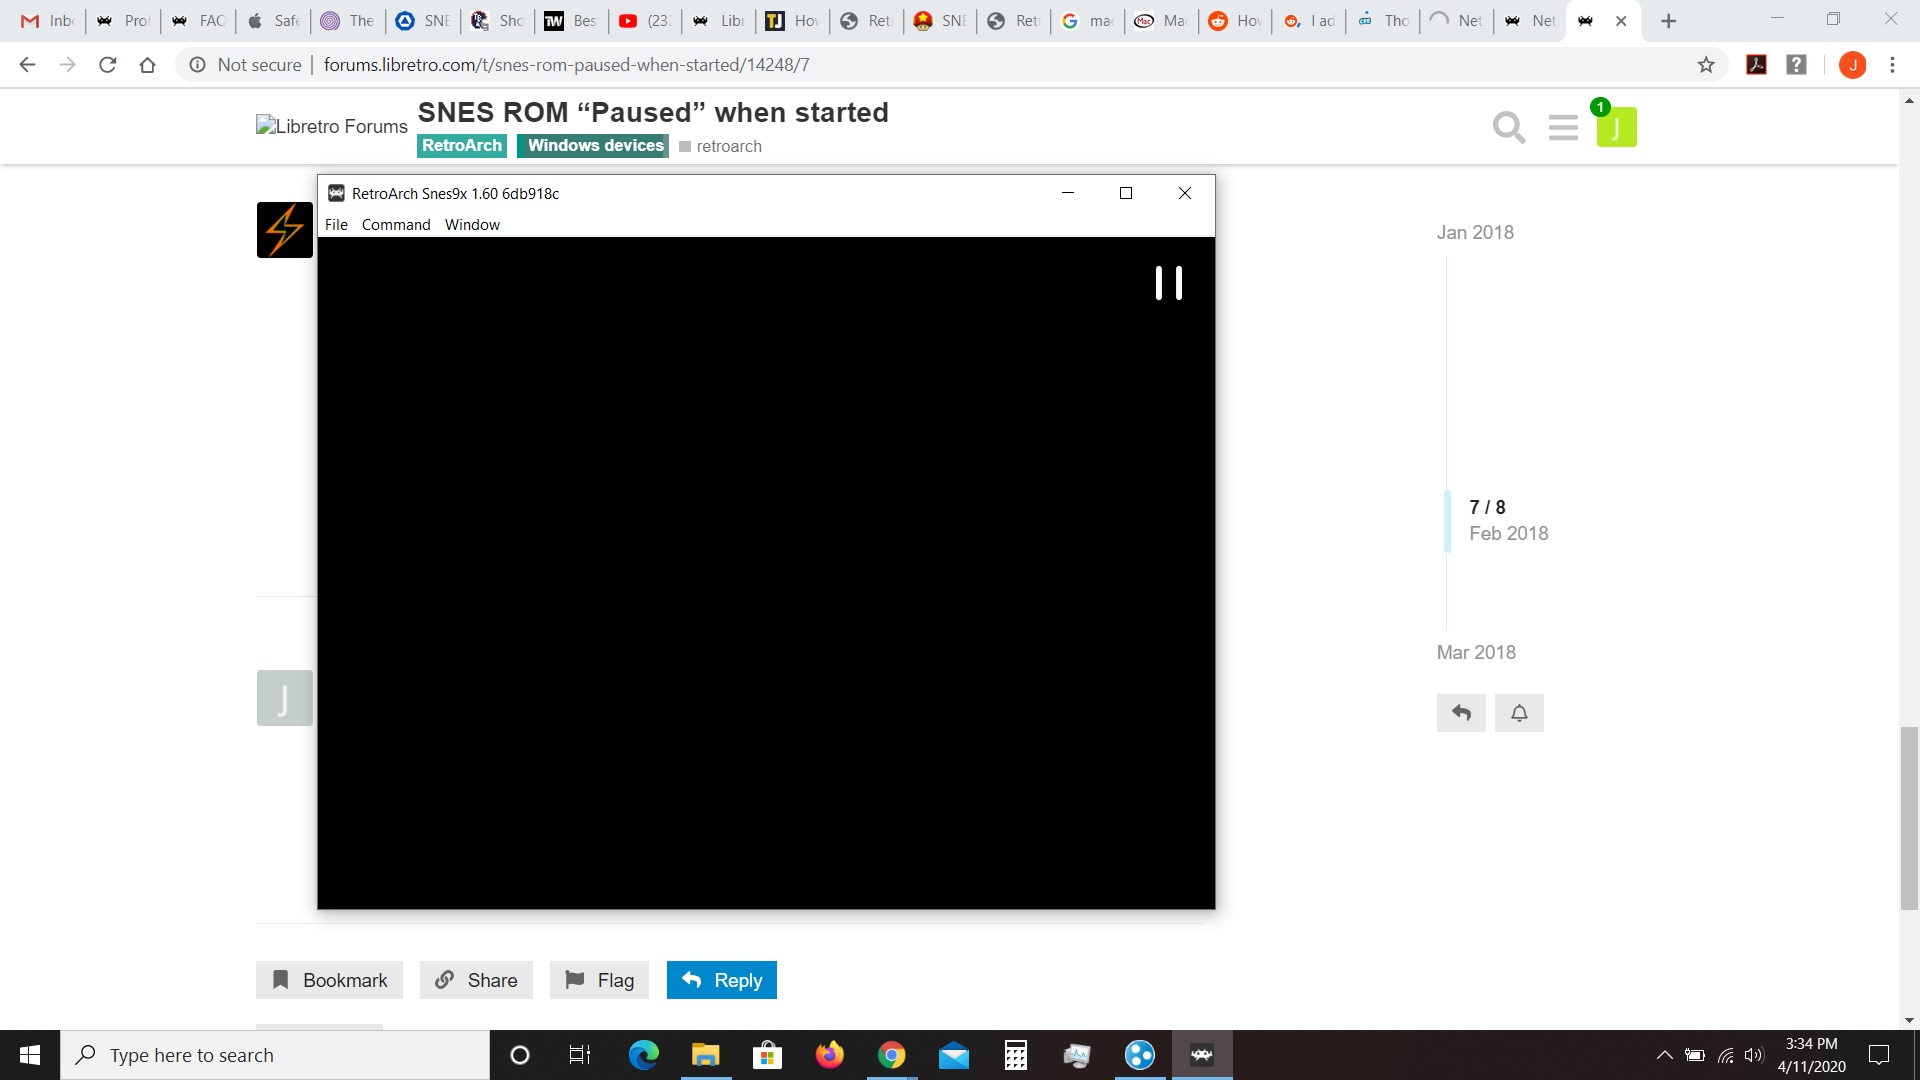The width and height of the screenshot is (1920, 1080).
Task: Open the forum hamburger menu
Action: (1563, 128)
